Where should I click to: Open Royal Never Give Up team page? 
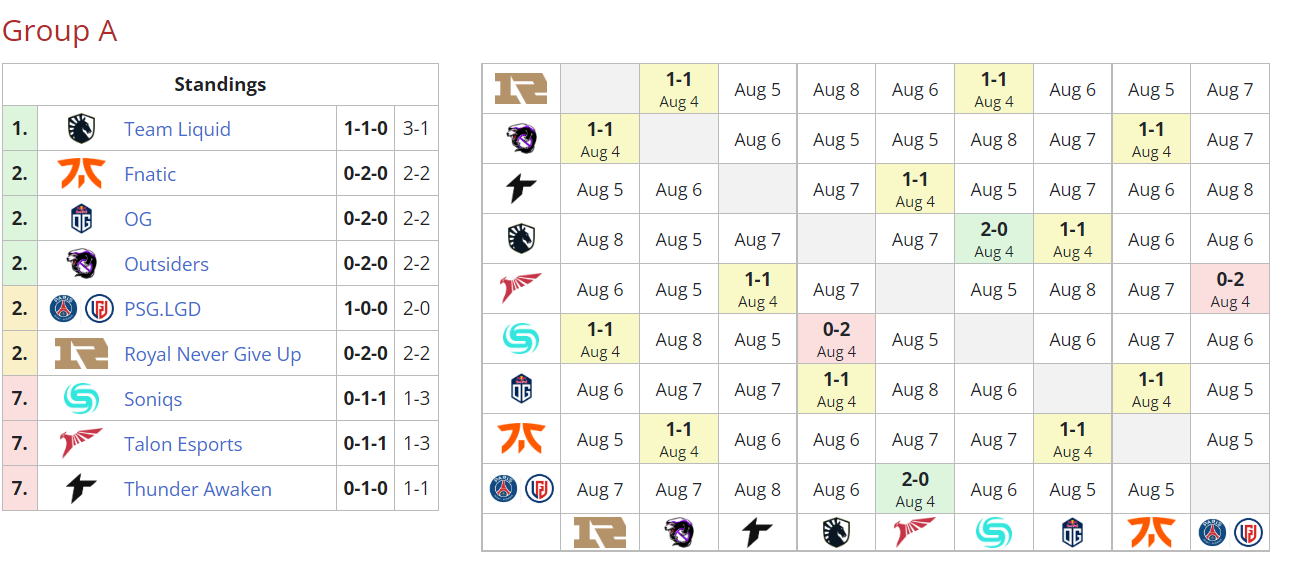pos(212,354)
